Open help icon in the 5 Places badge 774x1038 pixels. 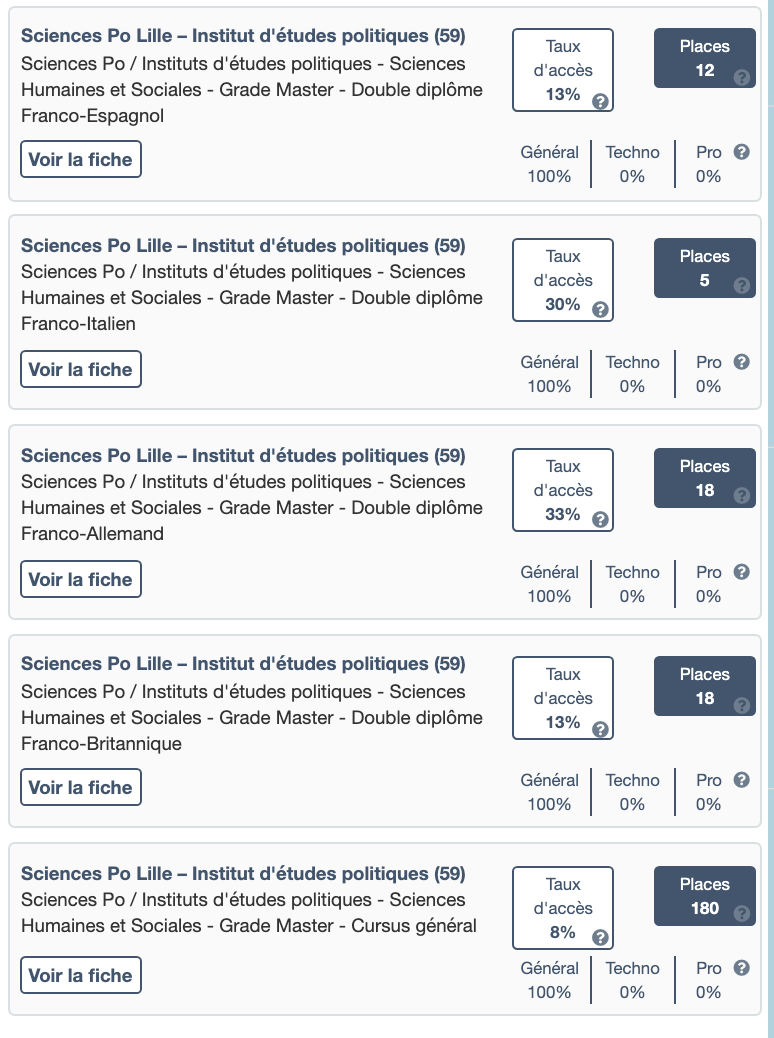(x=741, y=286)
